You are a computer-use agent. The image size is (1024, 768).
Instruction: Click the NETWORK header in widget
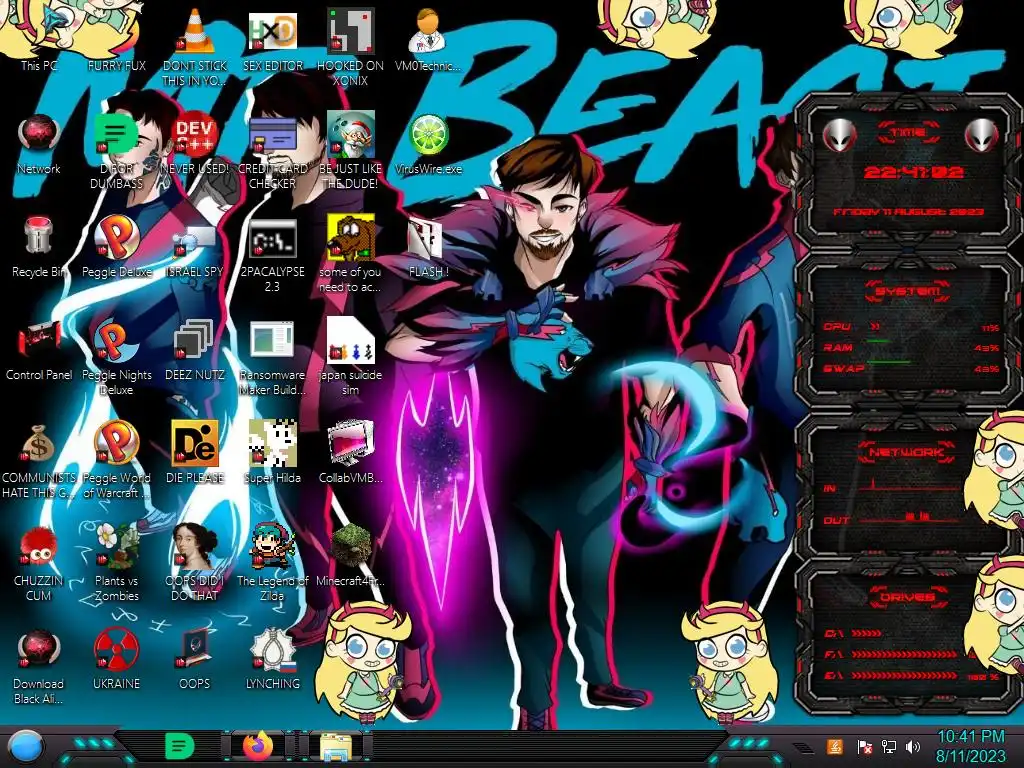pos(906,452)
